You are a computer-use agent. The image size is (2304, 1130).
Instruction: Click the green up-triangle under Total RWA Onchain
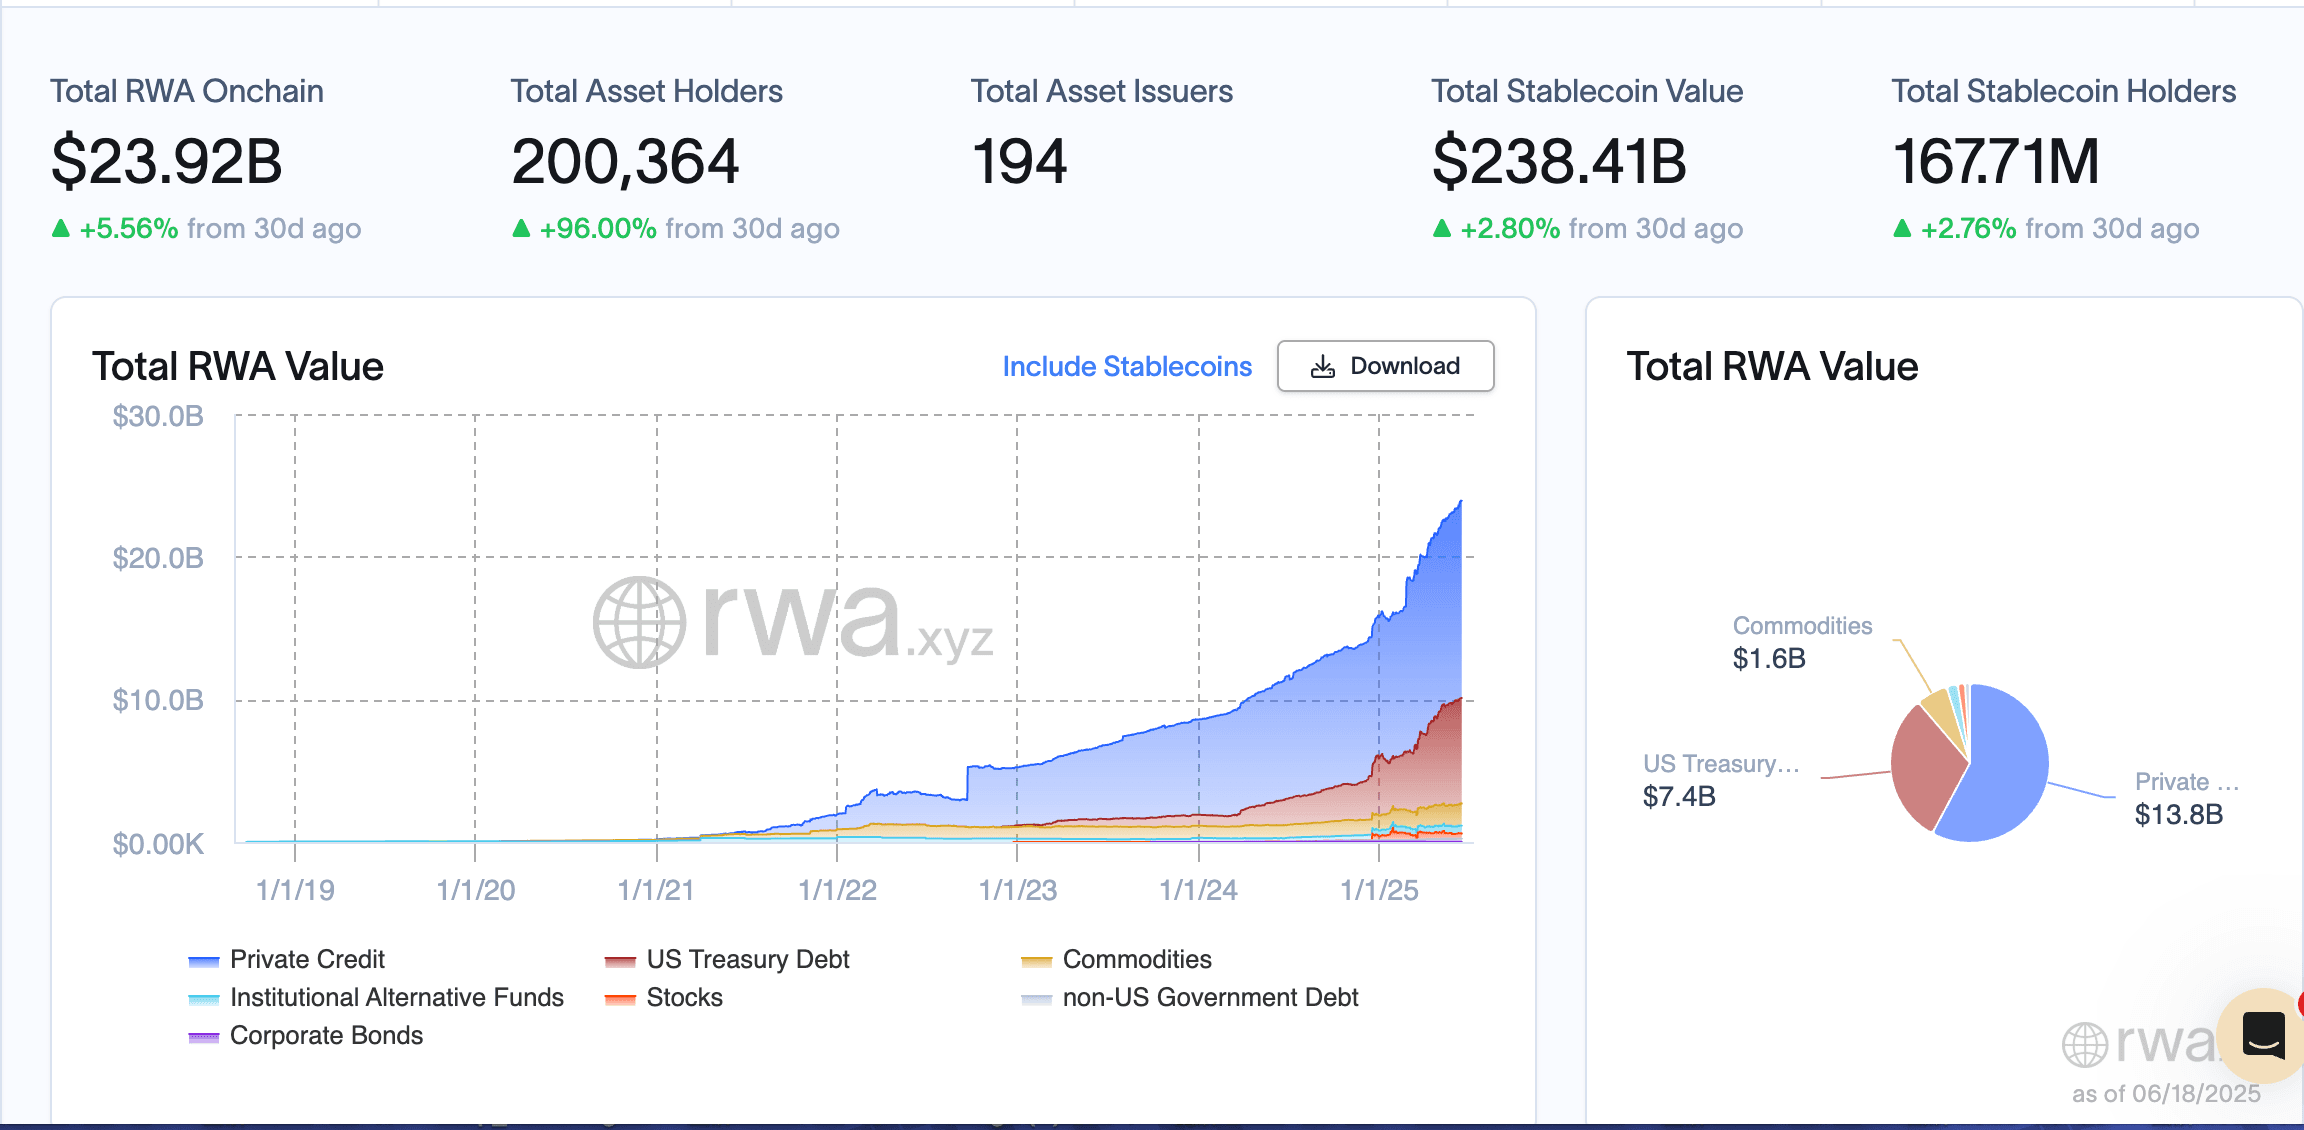(61, 229)
